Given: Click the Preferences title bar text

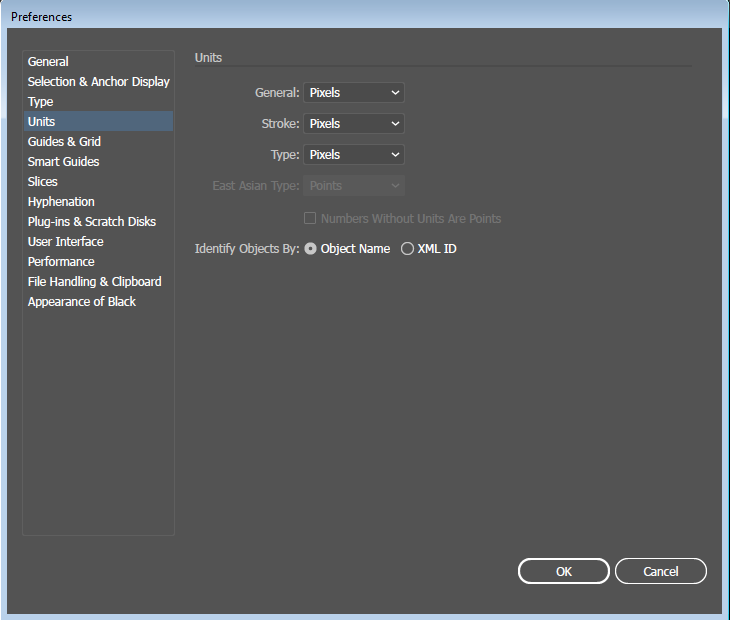Looking at the screenshot, I should 41,17.
